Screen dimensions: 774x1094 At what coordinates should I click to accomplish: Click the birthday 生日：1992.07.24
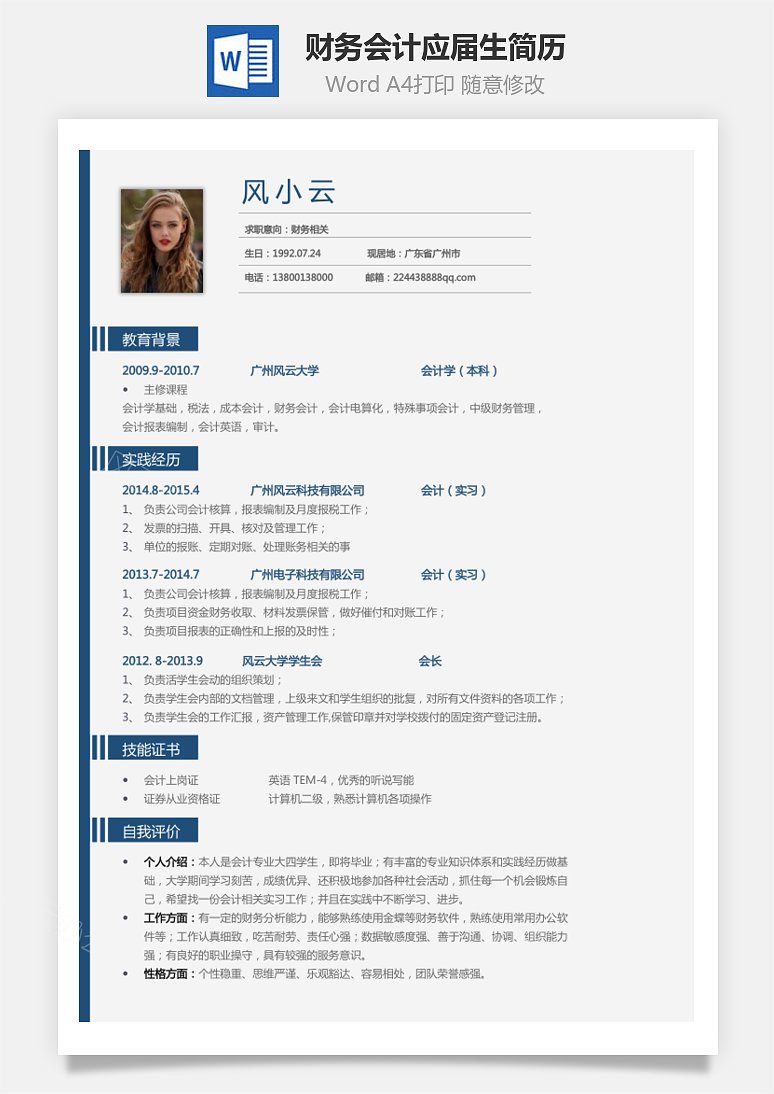[x=283, y=253]
